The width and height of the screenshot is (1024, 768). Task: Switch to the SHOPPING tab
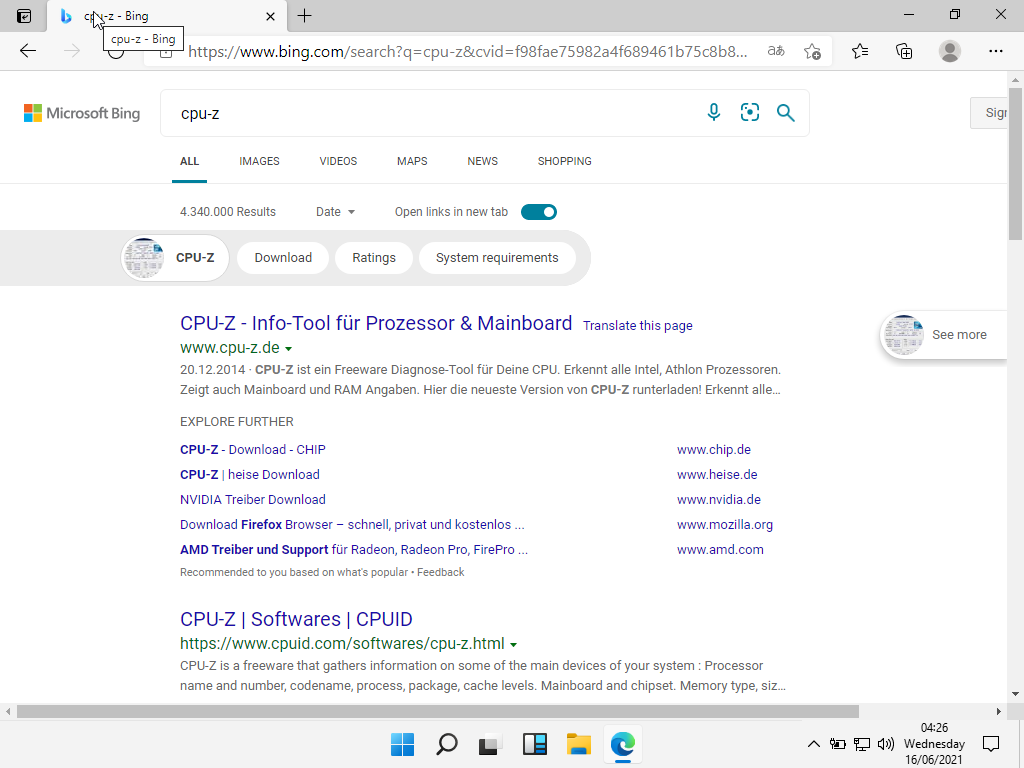[x=565, y=161]
